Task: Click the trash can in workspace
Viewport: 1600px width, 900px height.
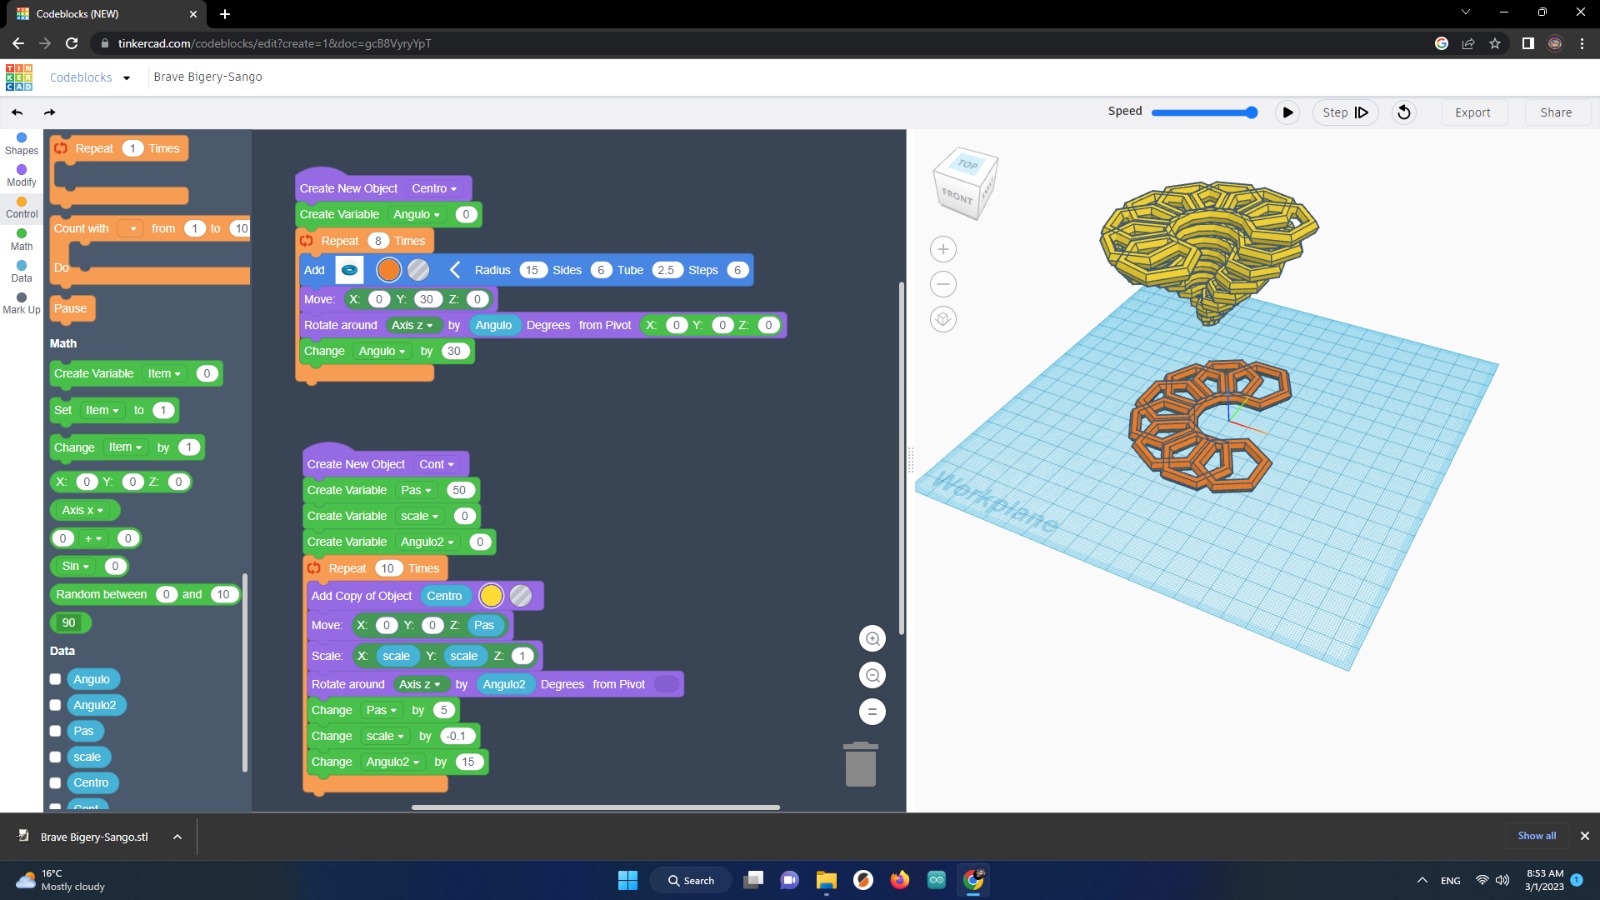Action: (861, 764)
